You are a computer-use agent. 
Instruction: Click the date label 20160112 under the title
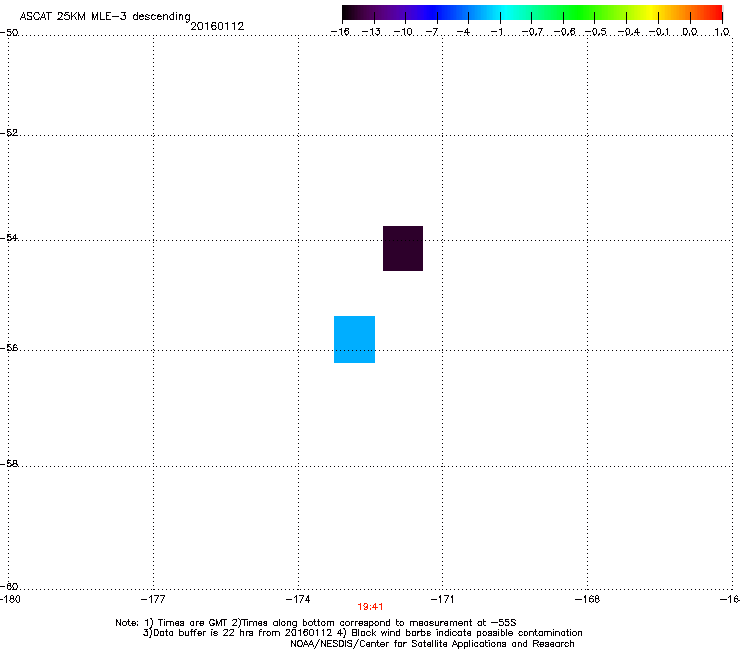(217, 26)
